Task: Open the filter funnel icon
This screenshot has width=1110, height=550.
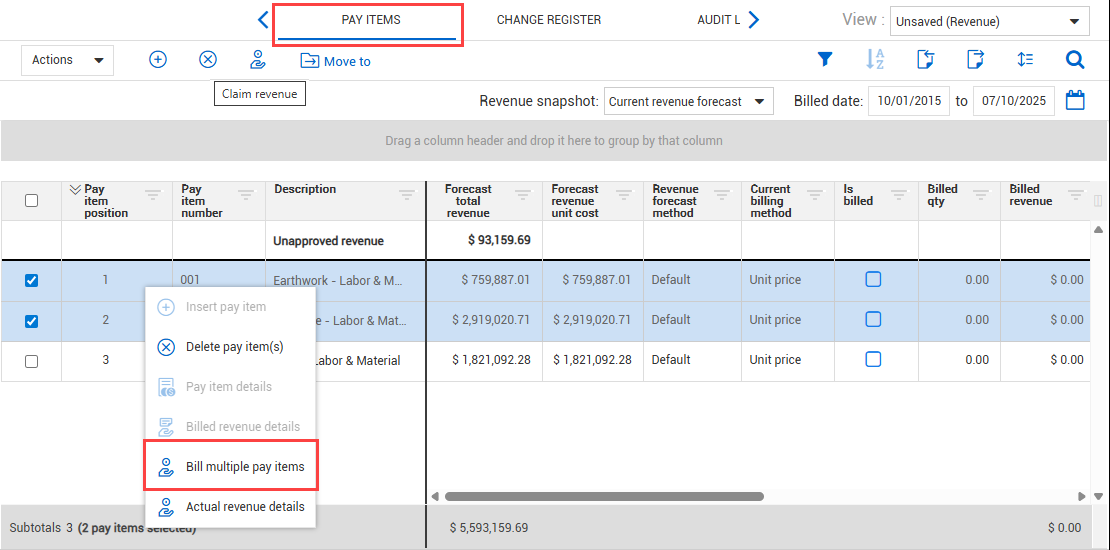Action: [825, 60]
